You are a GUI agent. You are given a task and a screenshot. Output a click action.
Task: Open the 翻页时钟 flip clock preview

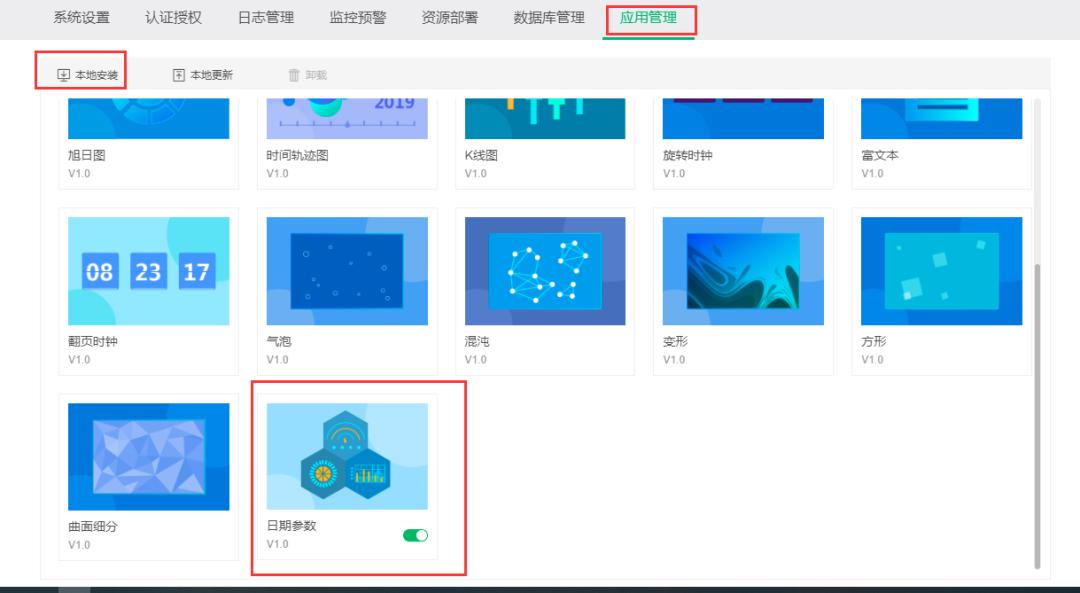[148, 270]
